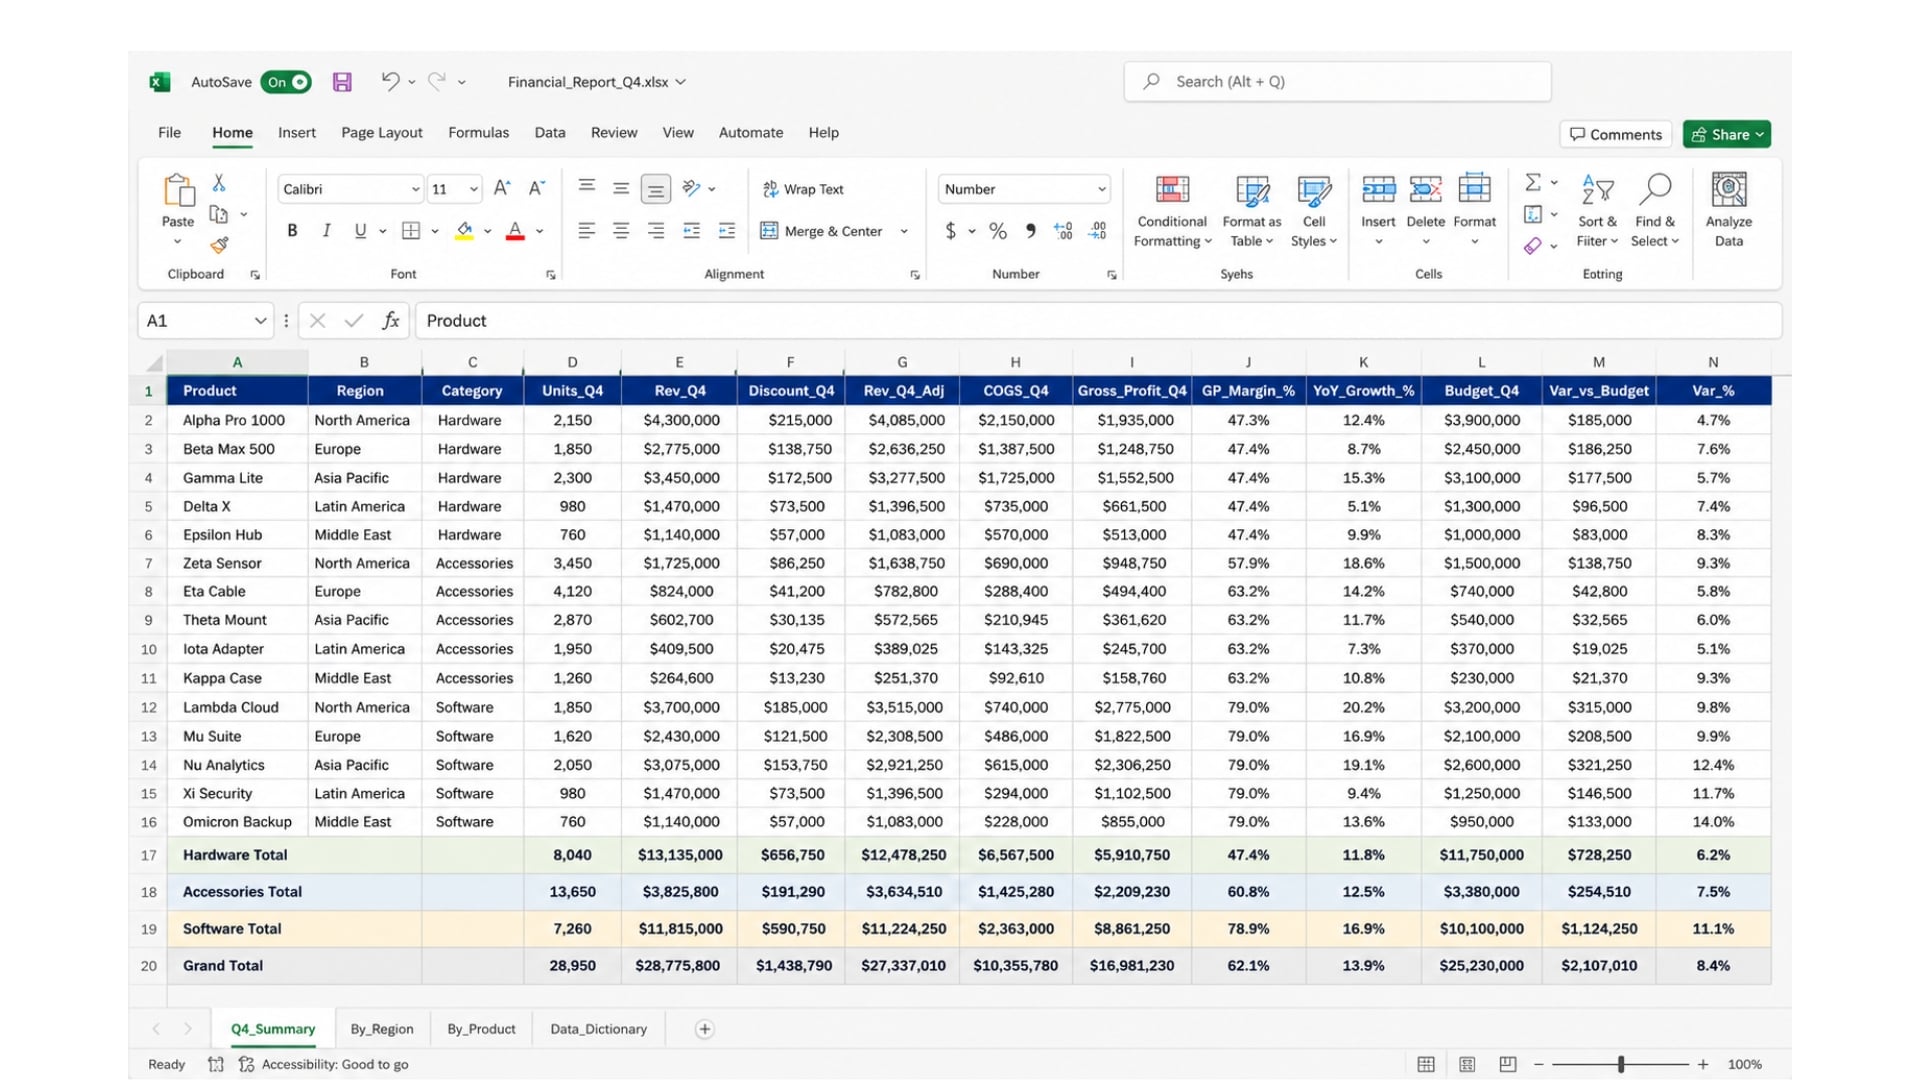
Task: Adjust the zoom slider handle
Action: pos(1621,1064)
